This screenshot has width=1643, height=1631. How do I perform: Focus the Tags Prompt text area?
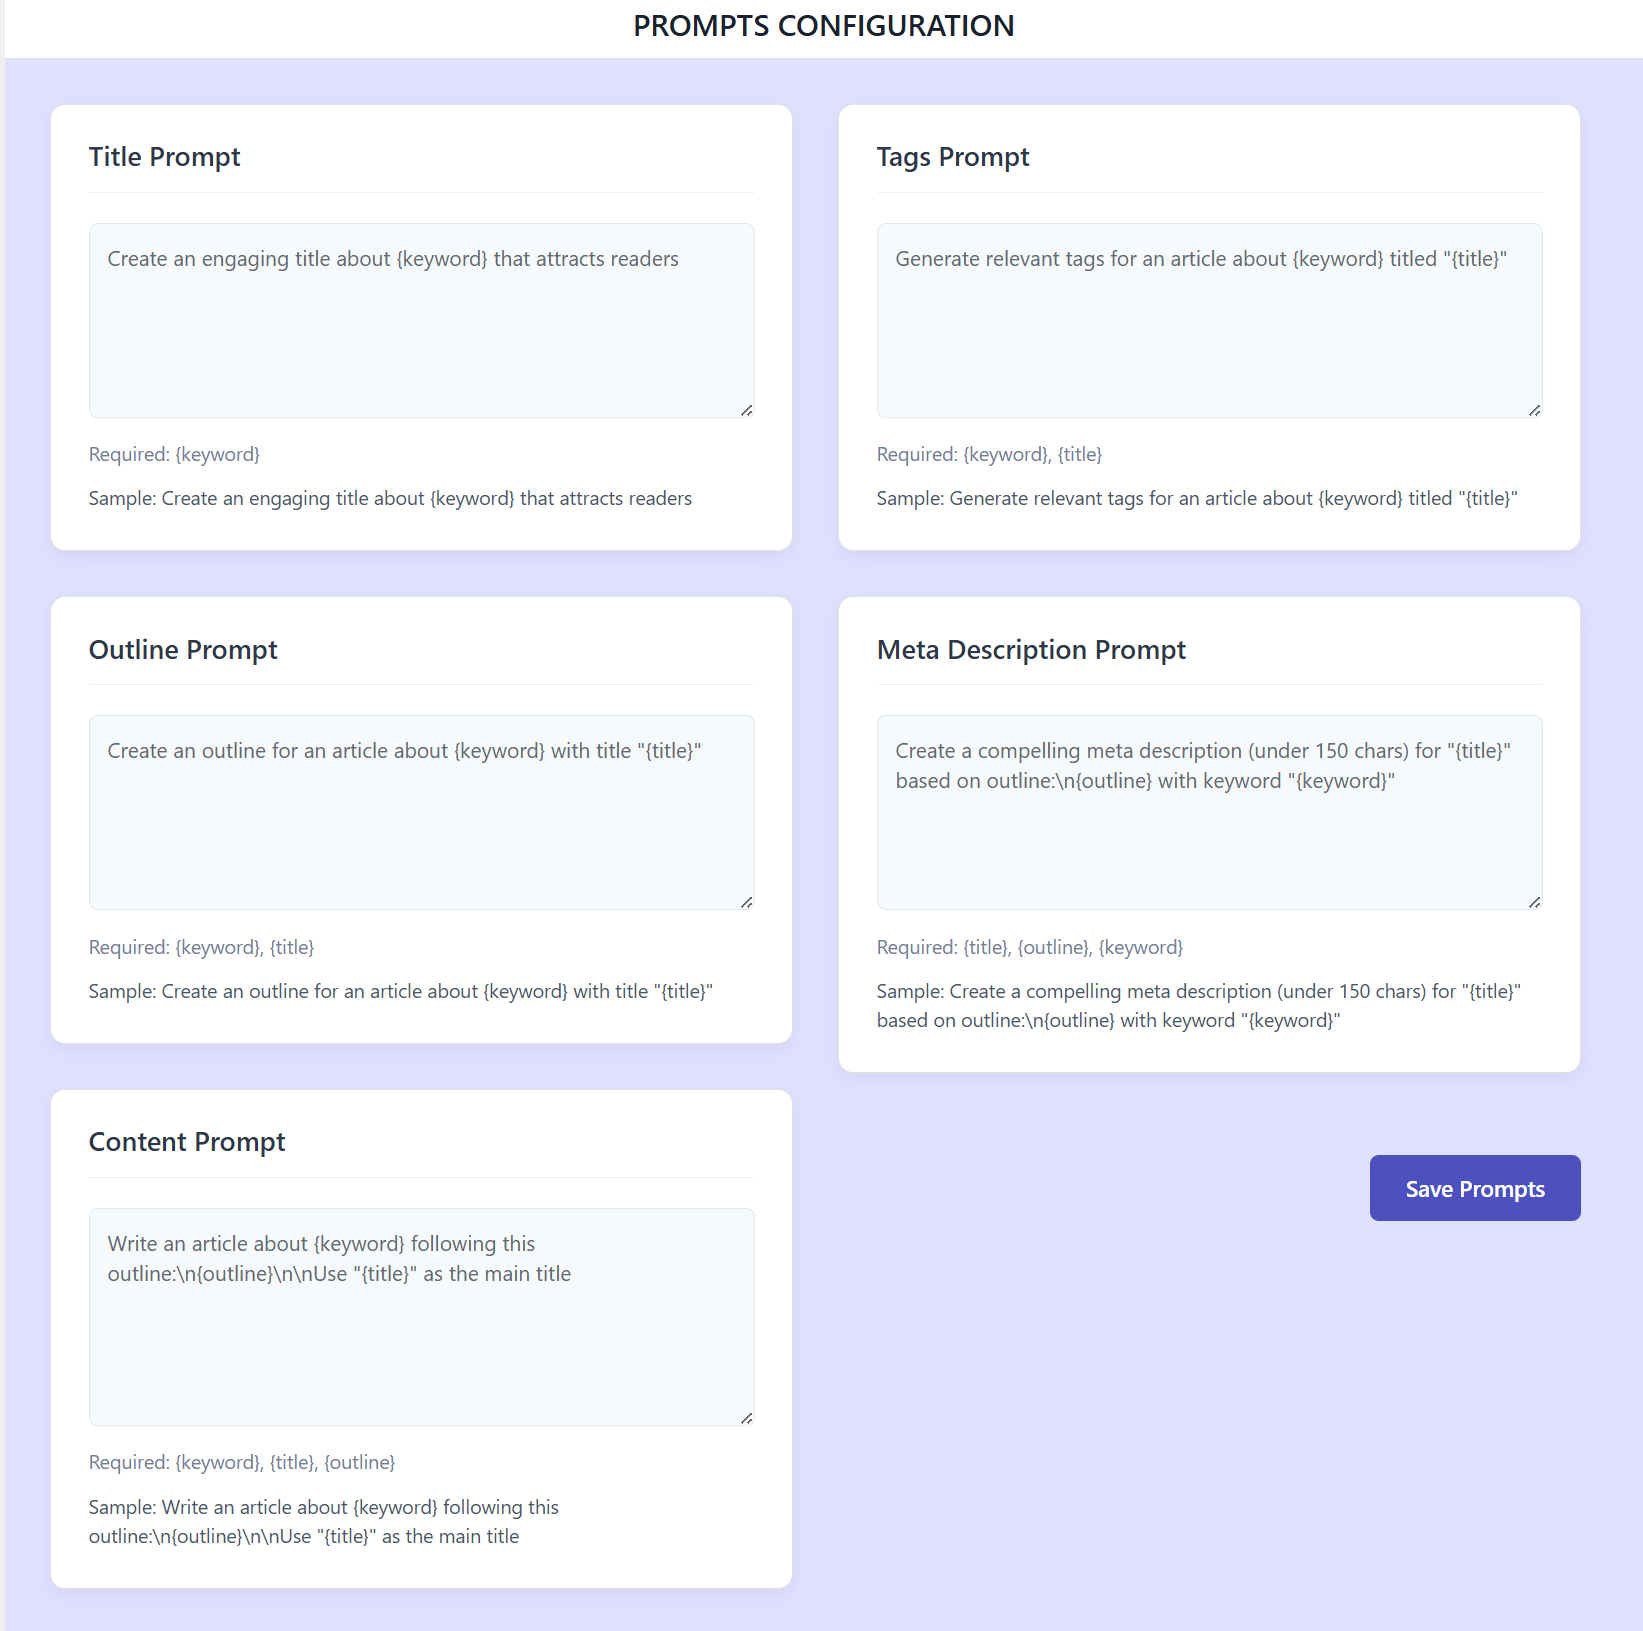coord(1209,320)
